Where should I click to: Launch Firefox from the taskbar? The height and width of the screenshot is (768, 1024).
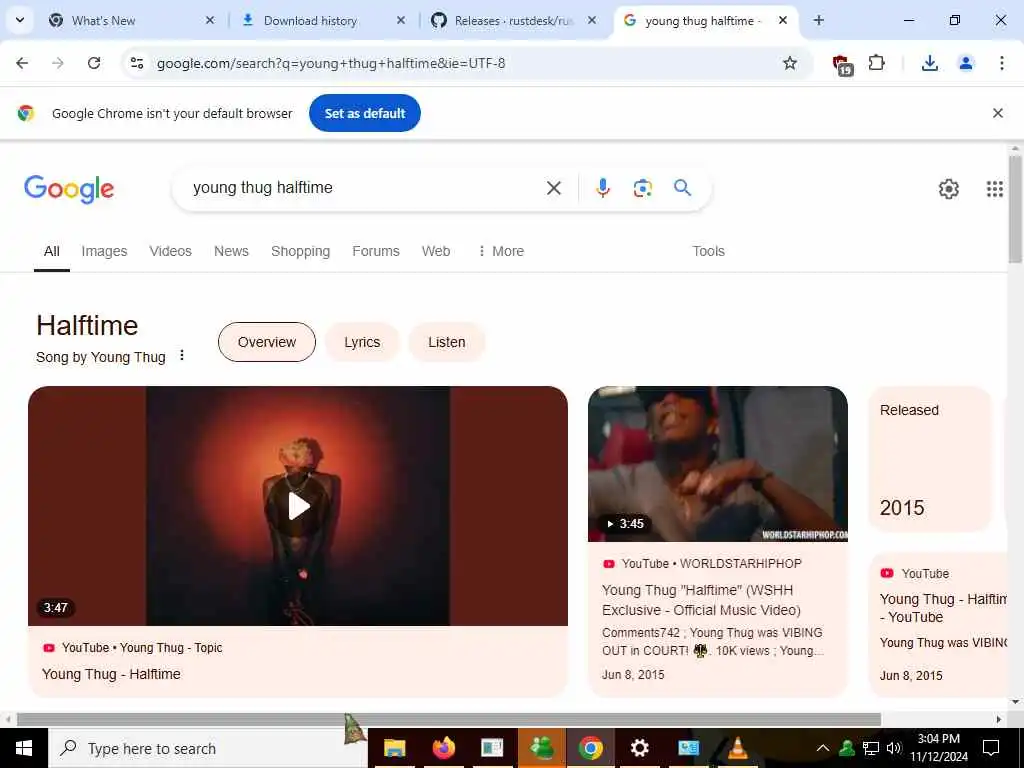443,748
